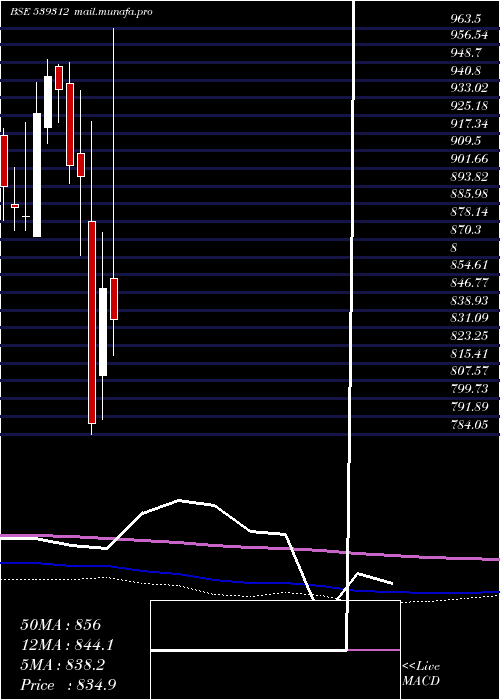
Task: Click the longest red candlestick body
Action: pyautogui.click(x=92, y=322)
